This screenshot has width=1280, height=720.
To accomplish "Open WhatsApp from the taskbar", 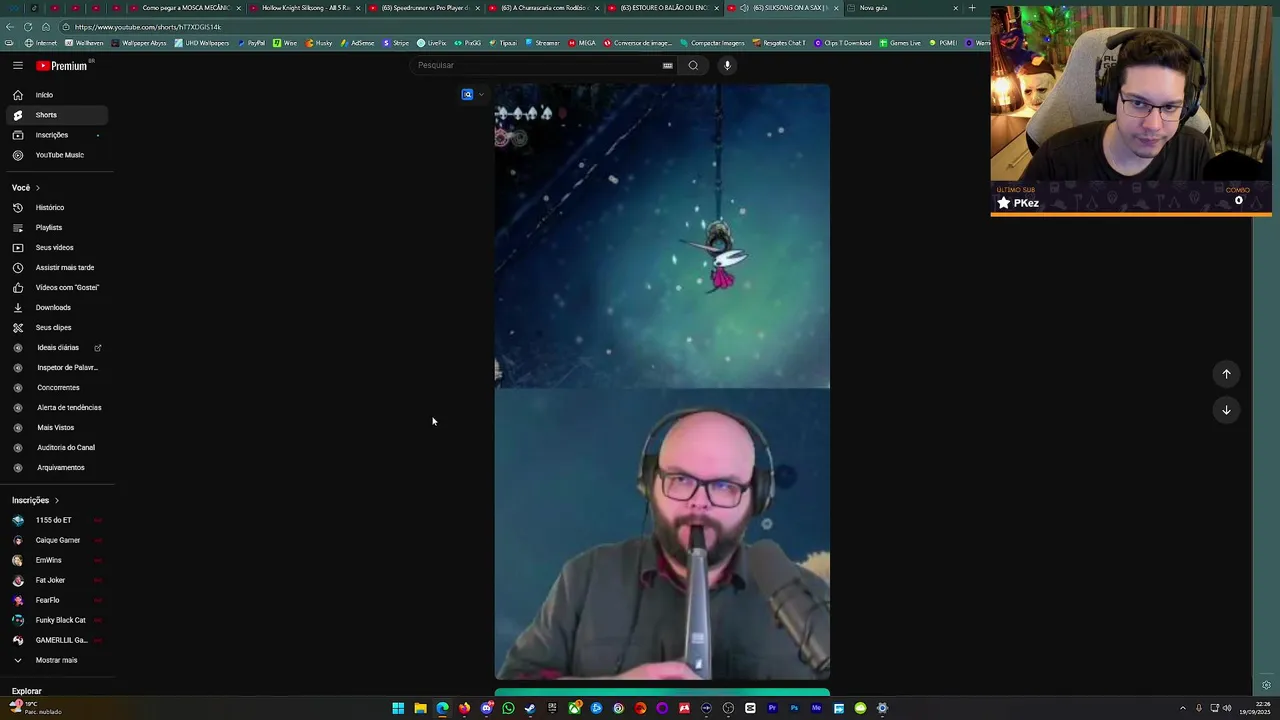I will click(x=508, y=708).
